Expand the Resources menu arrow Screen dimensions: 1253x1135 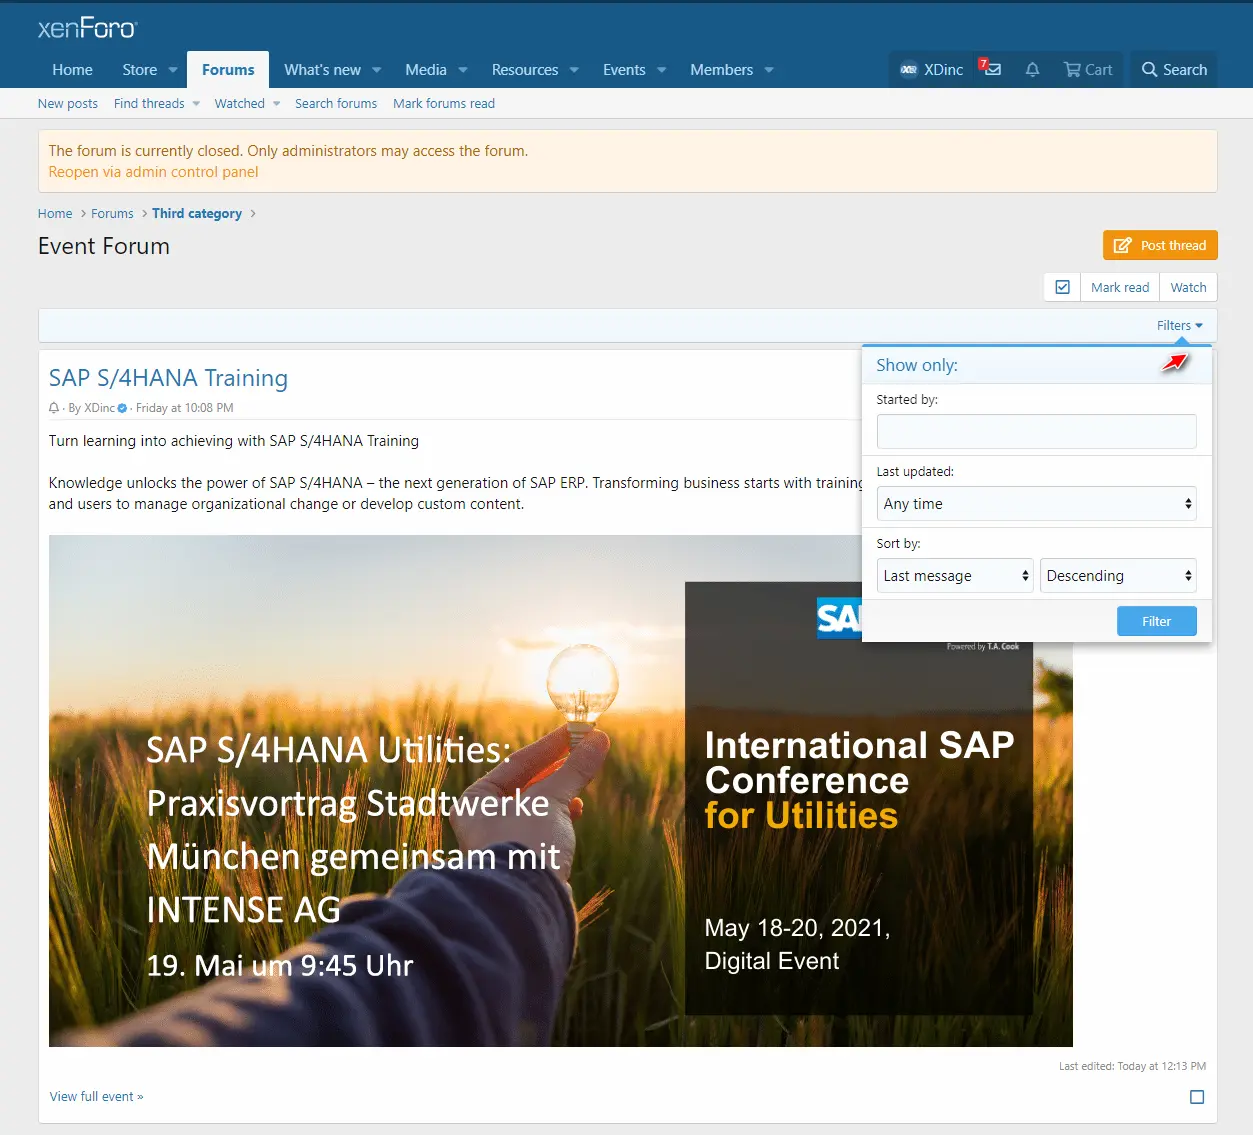(x=574, y=70)
